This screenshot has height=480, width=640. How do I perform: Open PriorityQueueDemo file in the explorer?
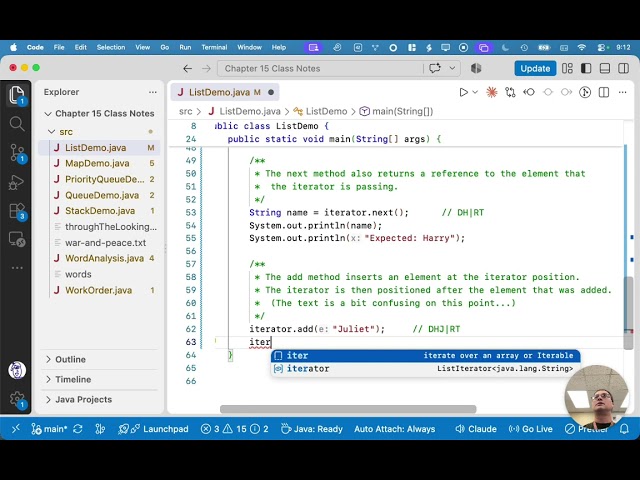pyautogui.click(x=99, y=179)
